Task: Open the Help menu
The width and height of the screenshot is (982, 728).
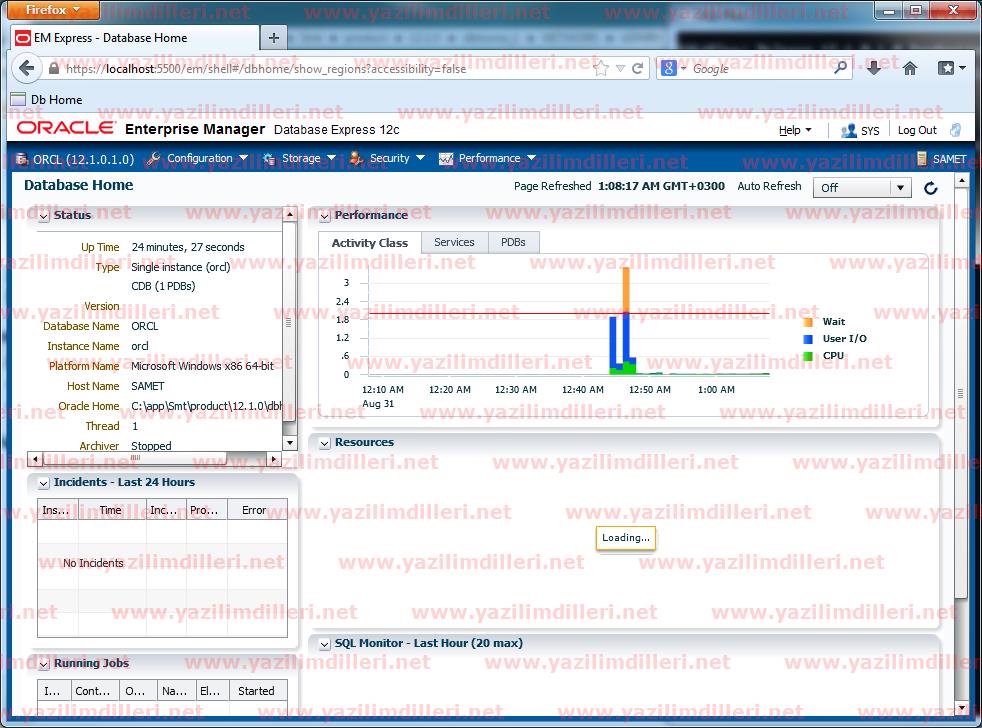Action: point(795,130)
